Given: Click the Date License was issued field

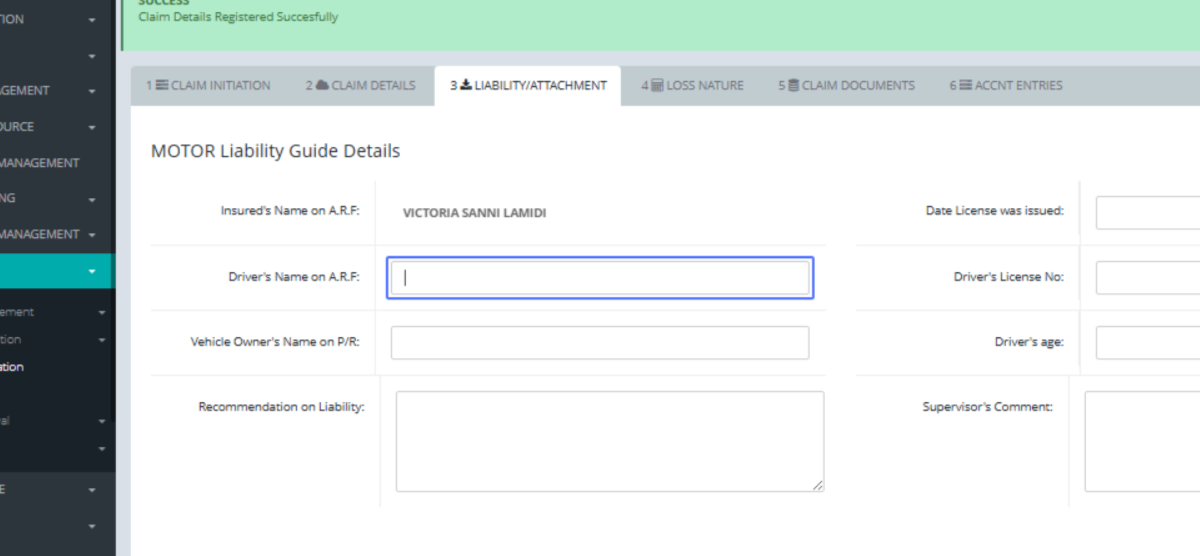Looking at the screenshot, I should tap(1148, 213).
